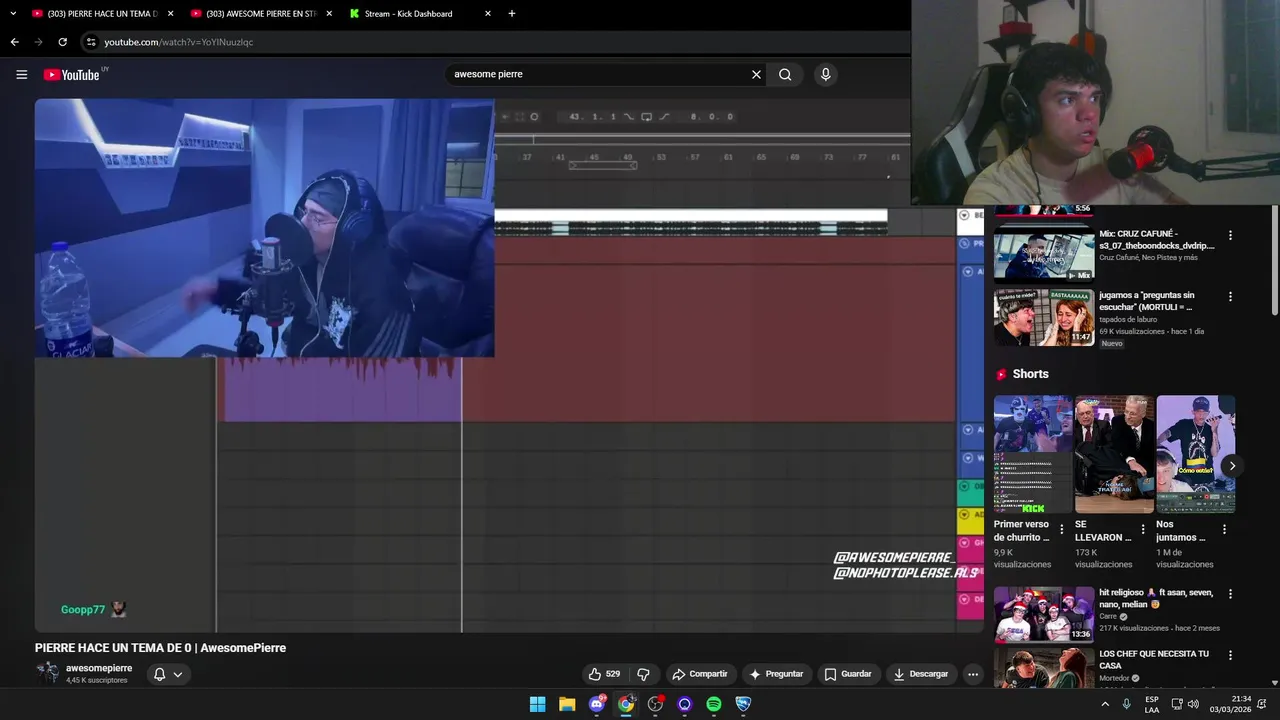The height and width of the screenshot is (720, 1280).
Task: Open options for 'hit religioso' video
Action: [1230, 594]
